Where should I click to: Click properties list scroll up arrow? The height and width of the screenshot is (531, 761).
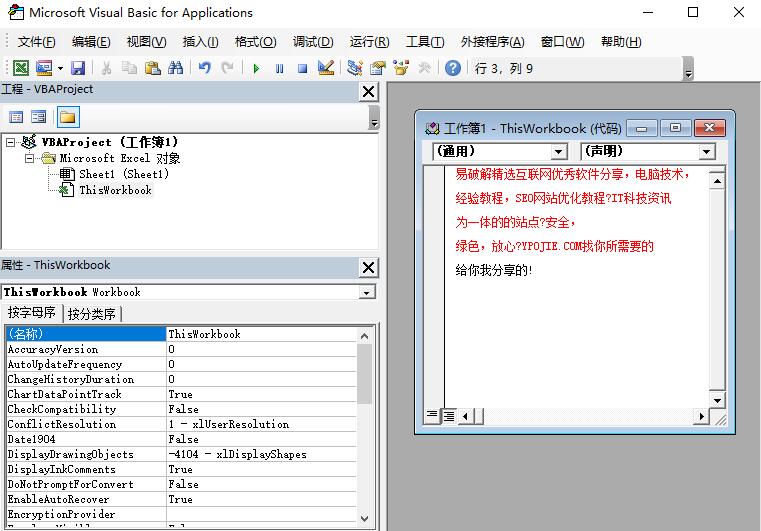[x=364, y=336]
